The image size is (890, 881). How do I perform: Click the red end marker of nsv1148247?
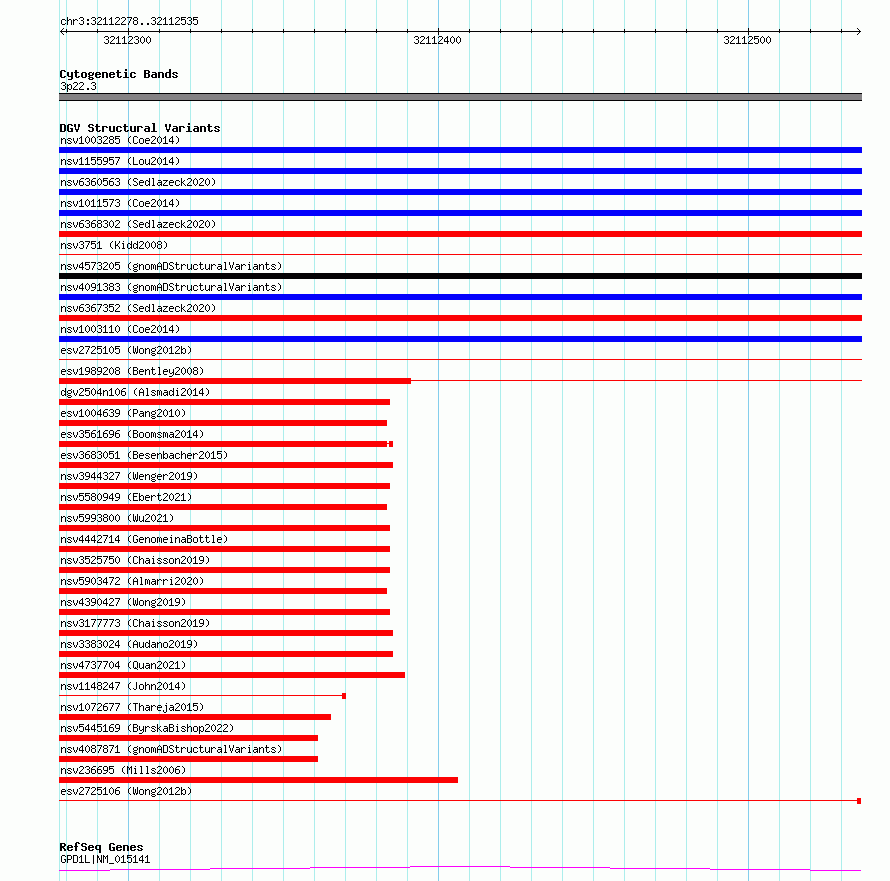pyautogui.click(x=344, y=696)
